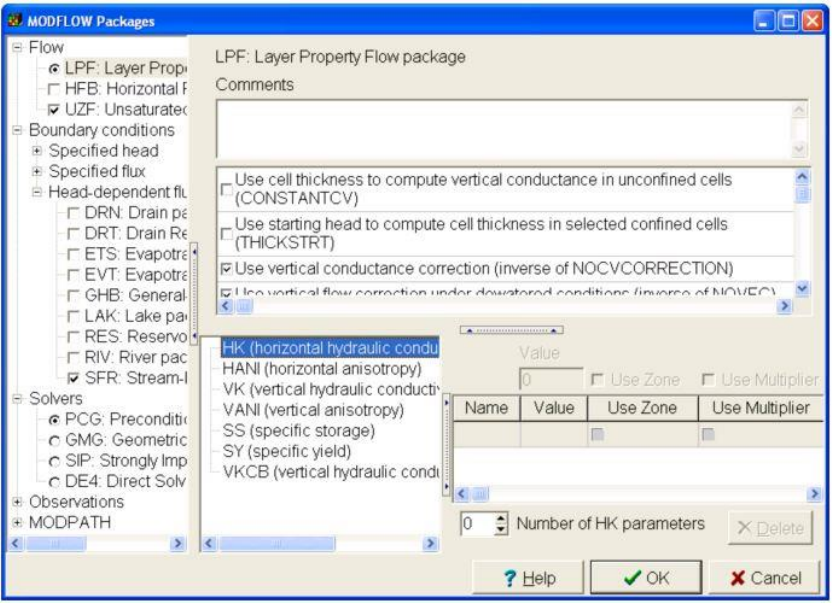Image resolution: width=832 pixels, height=603 pixels.
Task: Check the CONSTANTCV cell thickness option
Action: click(x=227, y=189)
